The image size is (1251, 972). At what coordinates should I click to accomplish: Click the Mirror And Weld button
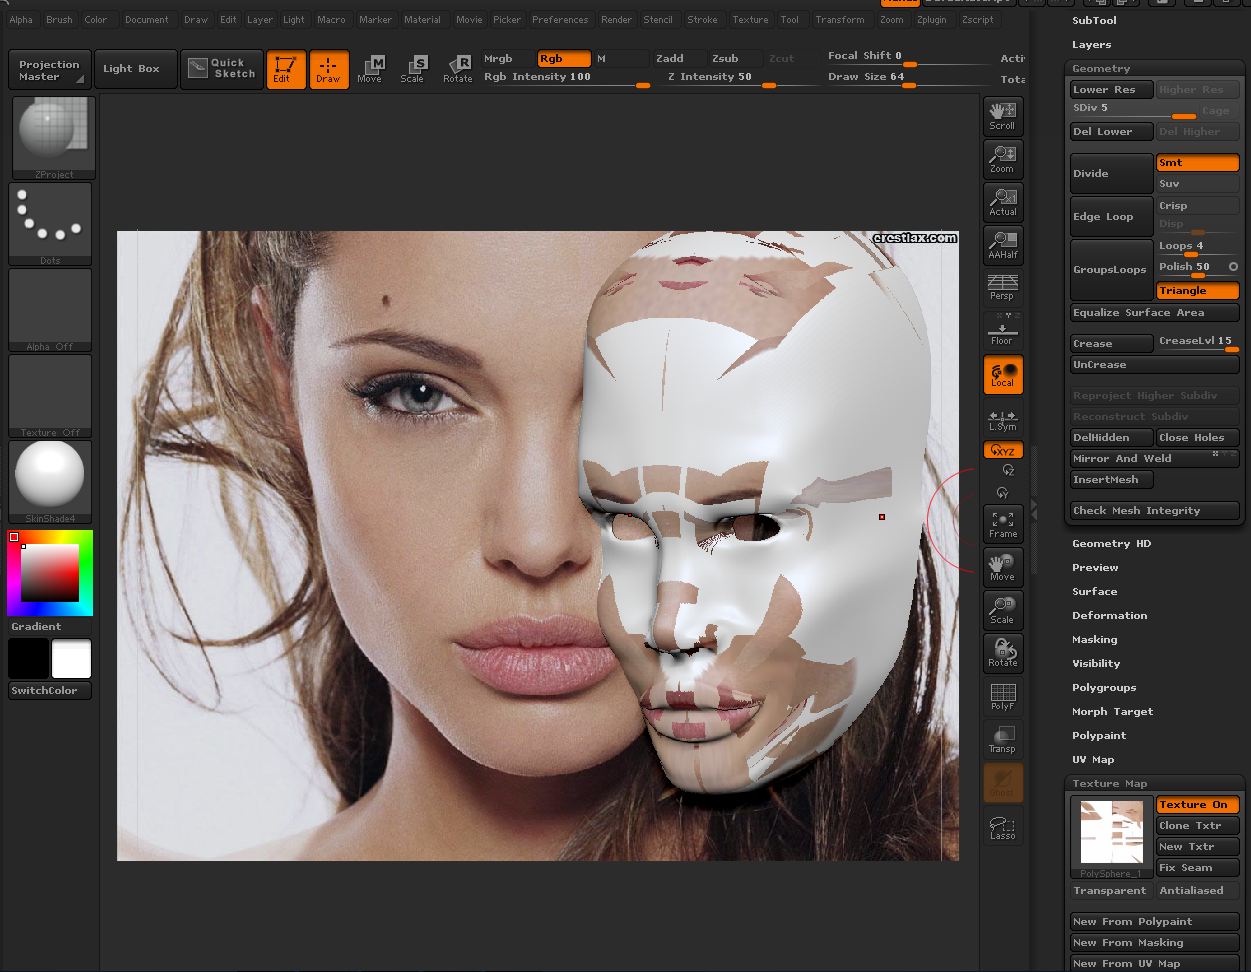pyautogui.click(x=1154, y=459)
